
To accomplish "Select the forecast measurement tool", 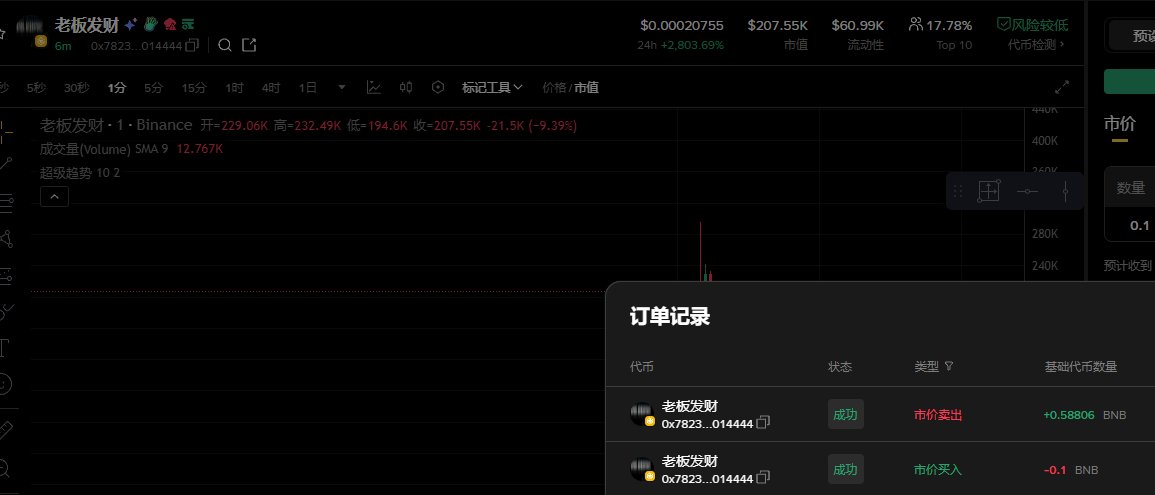I will click(6, 276).
